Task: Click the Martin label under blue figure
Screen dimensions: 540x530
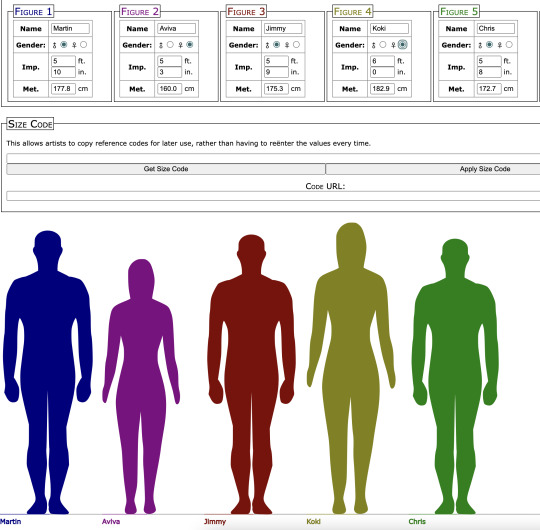Action: point(10,521)
